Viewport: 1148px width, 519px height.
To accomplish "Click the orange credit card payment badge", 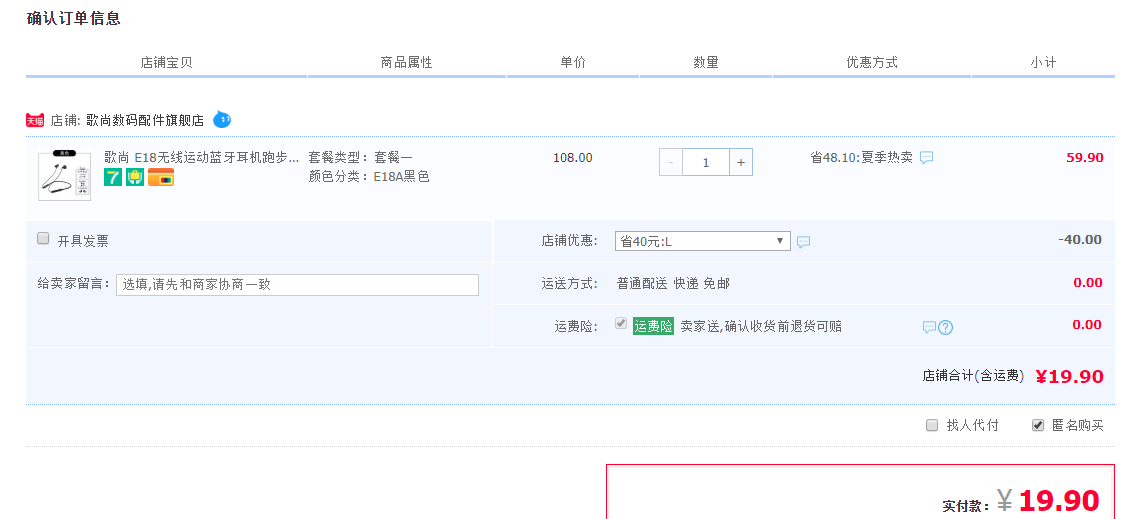I will point(161,177).
